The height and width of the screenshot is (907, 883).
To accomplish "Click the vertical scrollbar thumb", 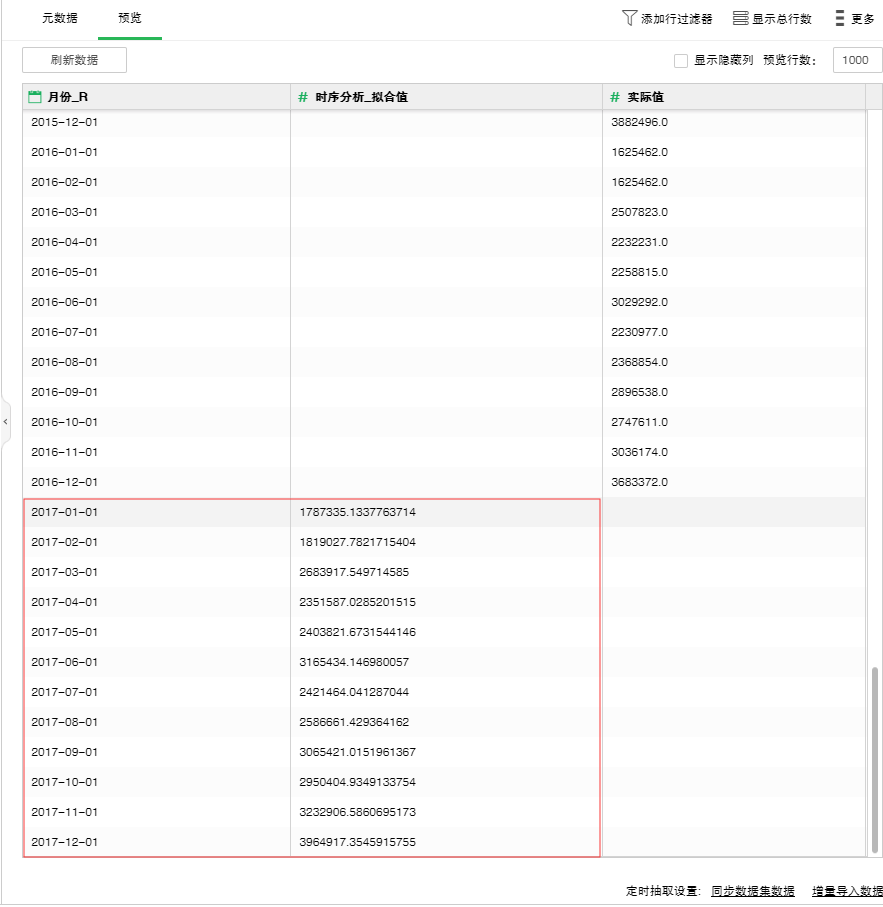I will pyautogui.click(x=874, y=760).
